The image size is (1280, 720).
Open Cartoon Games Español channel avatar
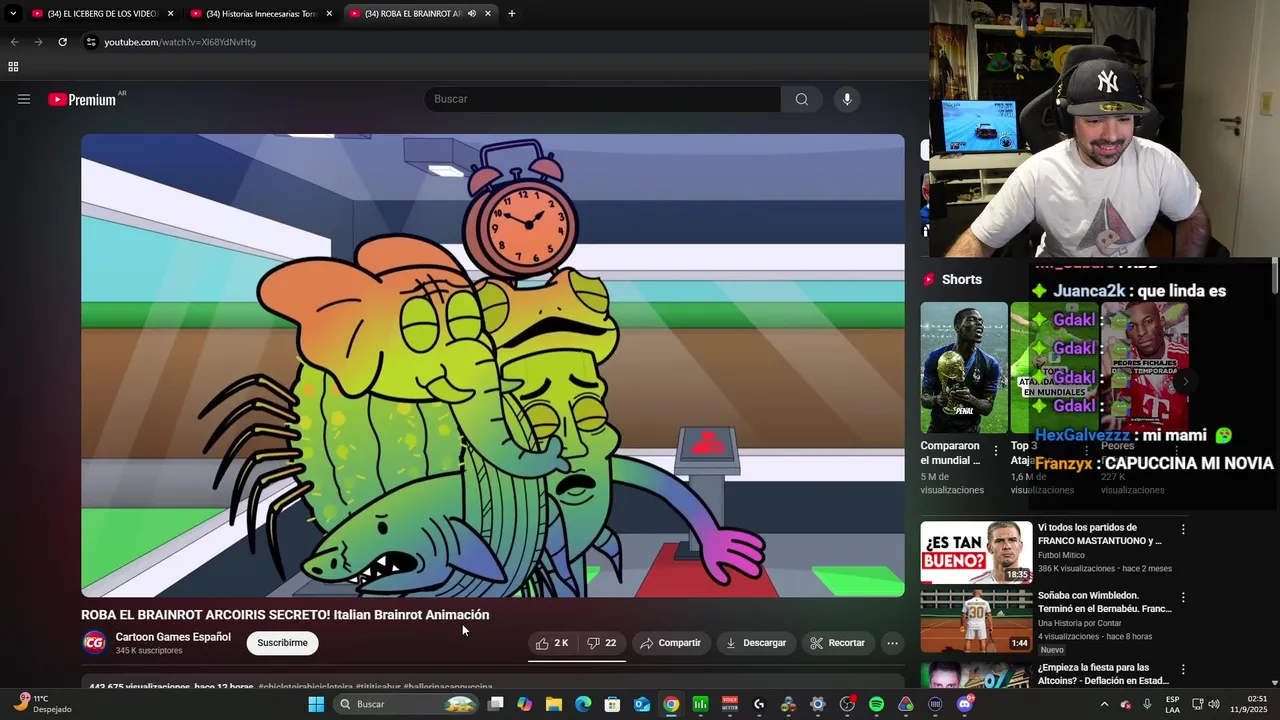[x=94, y=643]
